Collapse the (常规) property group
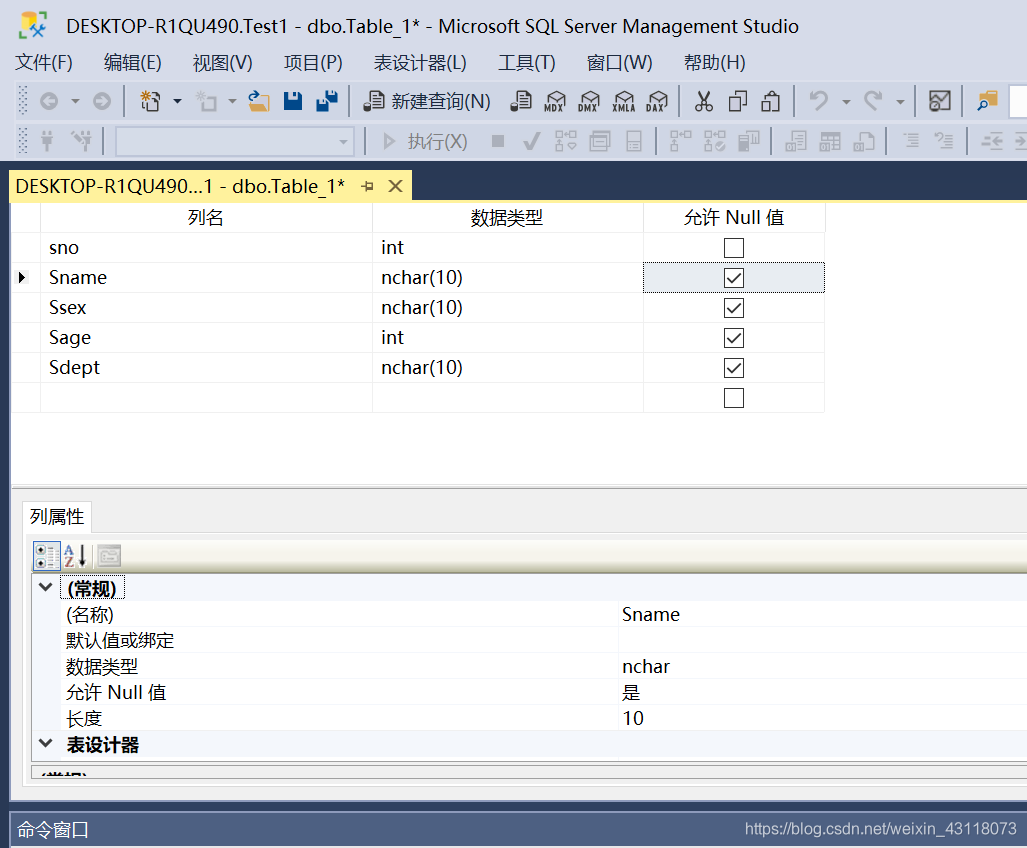The height and width of the screenshot is (848, 1027). (45, 587)
